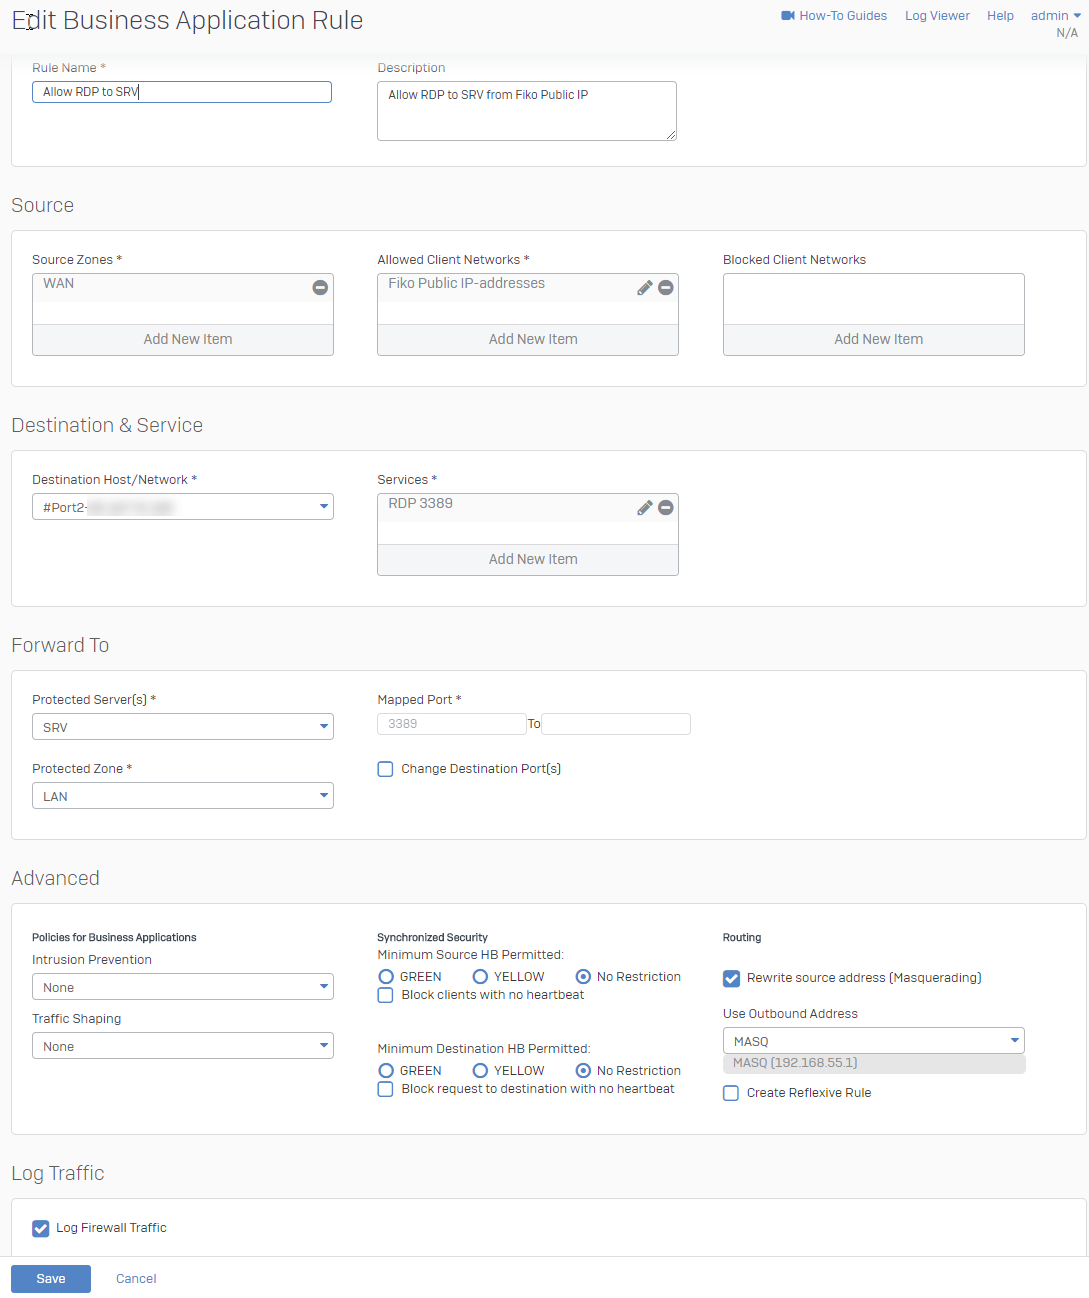Viewport: 1089px width, 1298px height.
Task: Open Destination Host/Network dropdown
Action: coord(183,507)
